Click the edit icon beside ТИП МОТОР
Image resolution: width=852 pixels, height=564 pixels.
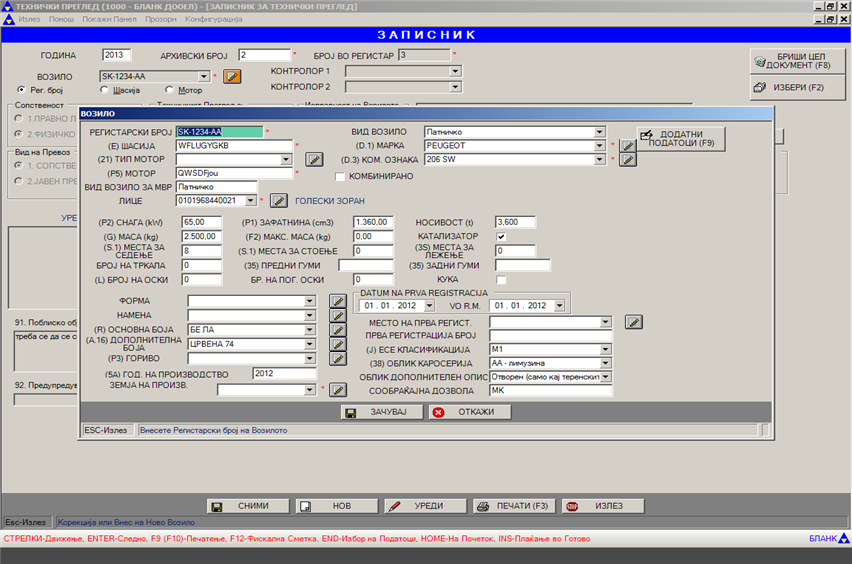click(314, 159)
